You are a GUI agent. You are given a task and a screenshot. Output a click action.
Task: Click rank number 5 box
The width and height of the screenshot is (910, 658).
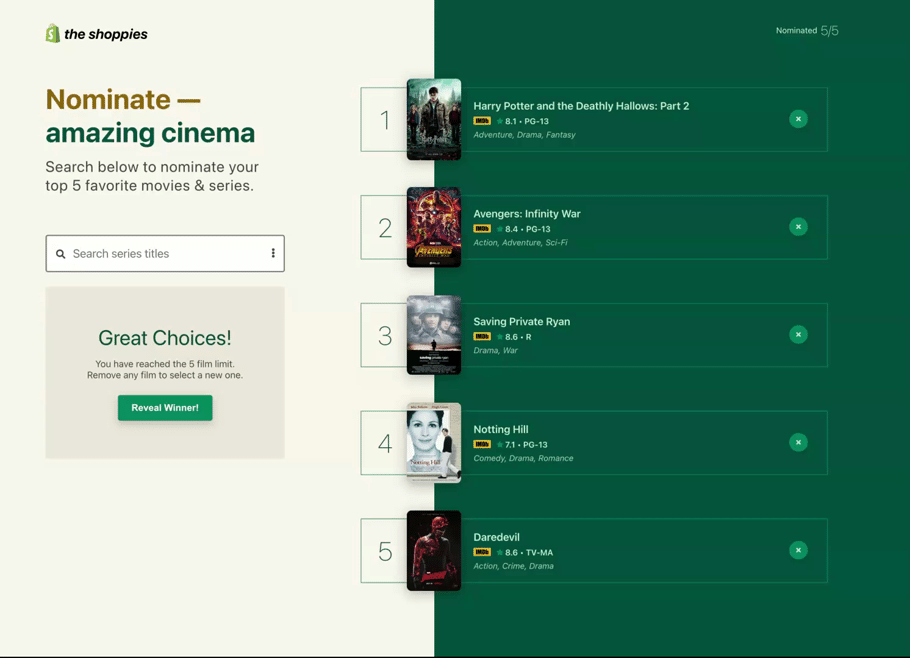pos(384,552)
